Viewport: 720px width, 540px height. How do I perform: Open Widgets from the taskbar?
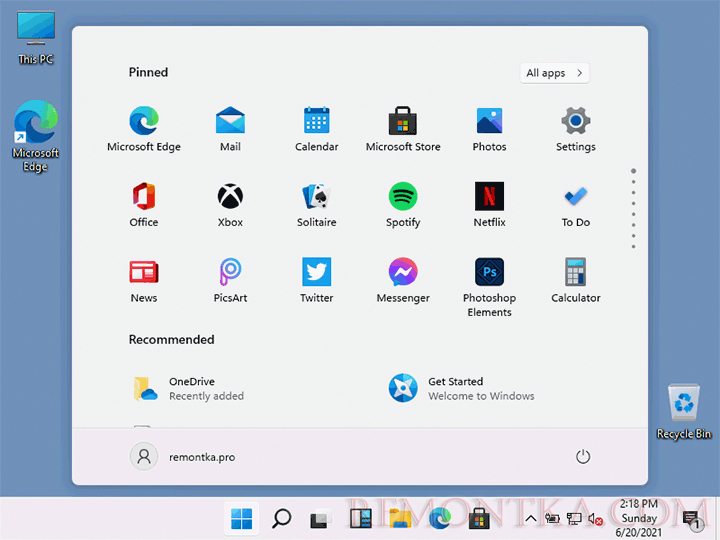tap(360, 519)
